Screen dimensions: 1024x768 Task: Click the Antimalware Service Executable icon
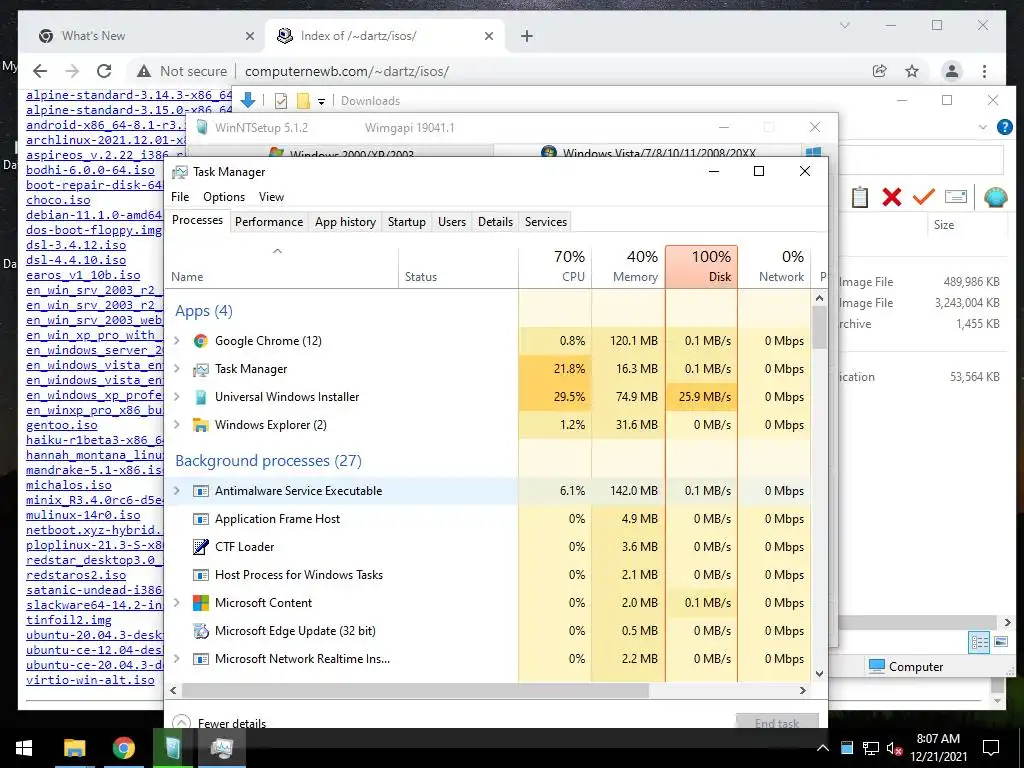click(200, 491)
